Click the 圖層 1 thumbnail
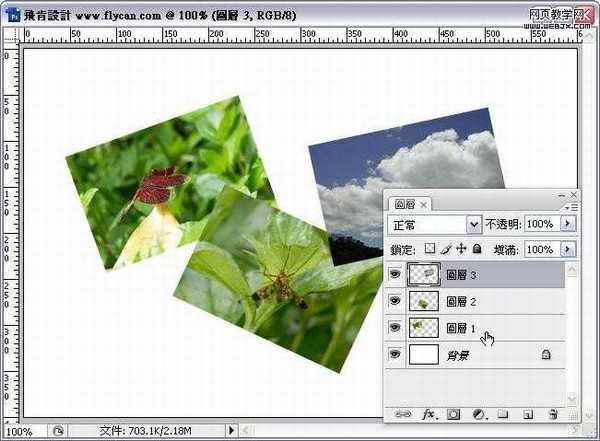 tap(424, 328)
